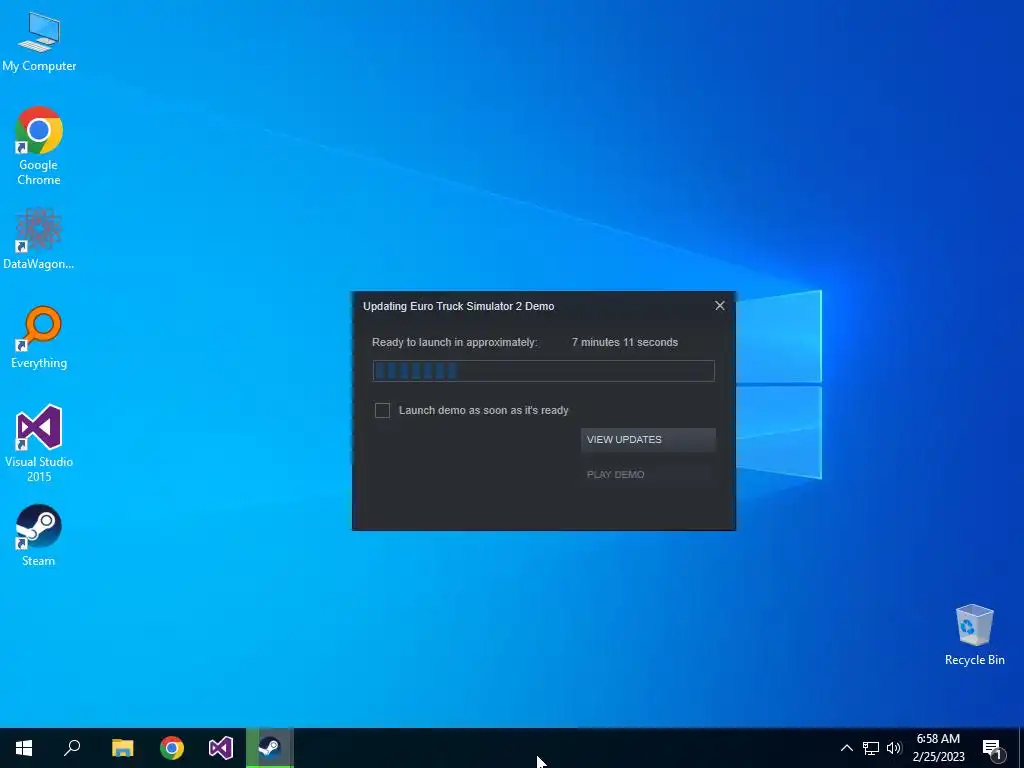Image resolution: width=1024 pixels, height=768 pixels.
Task: Open the taskbar clock and date
Action: pos(938,748)
